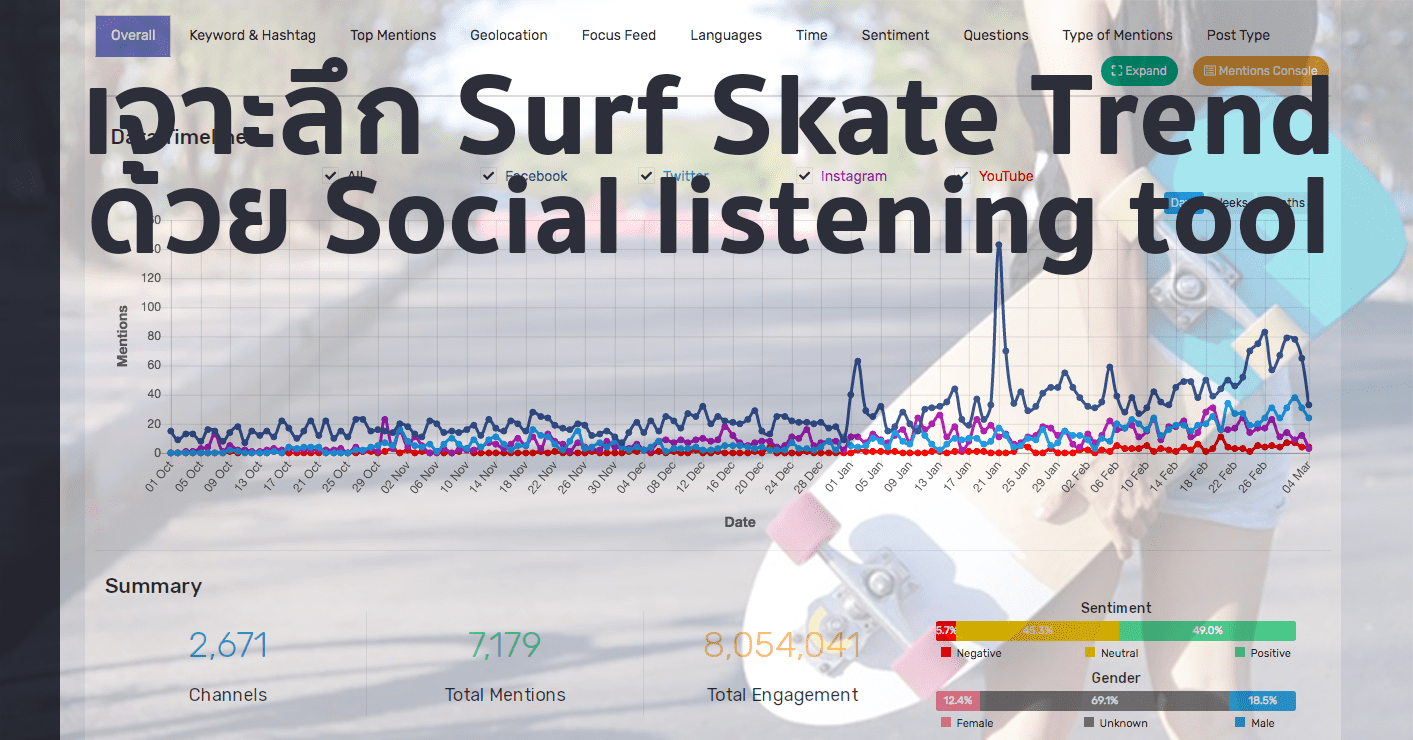1413x740 pixels.
Task: Uncheck the Facebook series checkbox
Action: 489,176
